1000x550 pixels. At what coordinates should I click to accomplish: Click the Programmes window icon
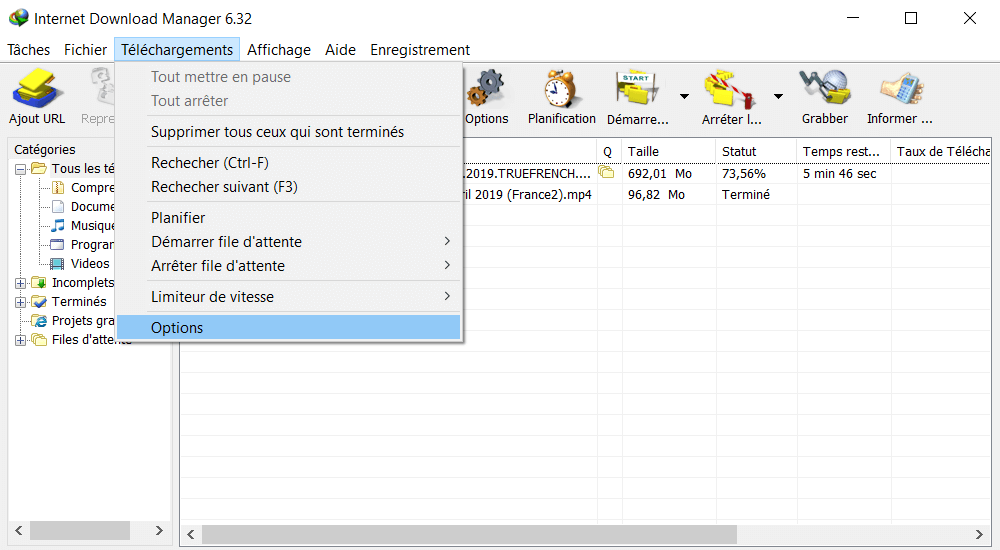(x=57, y=244)
